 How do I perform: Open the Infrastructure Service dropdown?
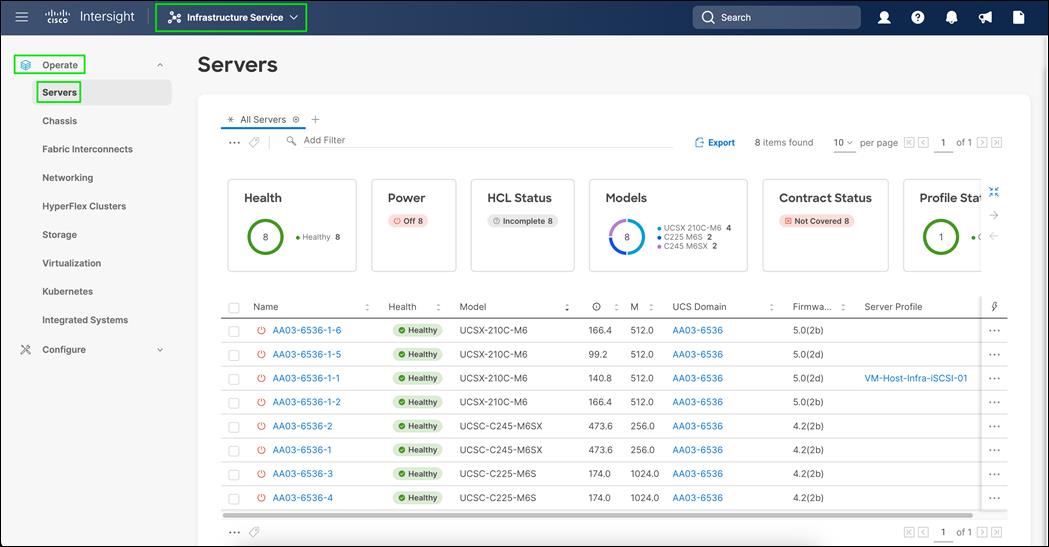tap(231, 17)
